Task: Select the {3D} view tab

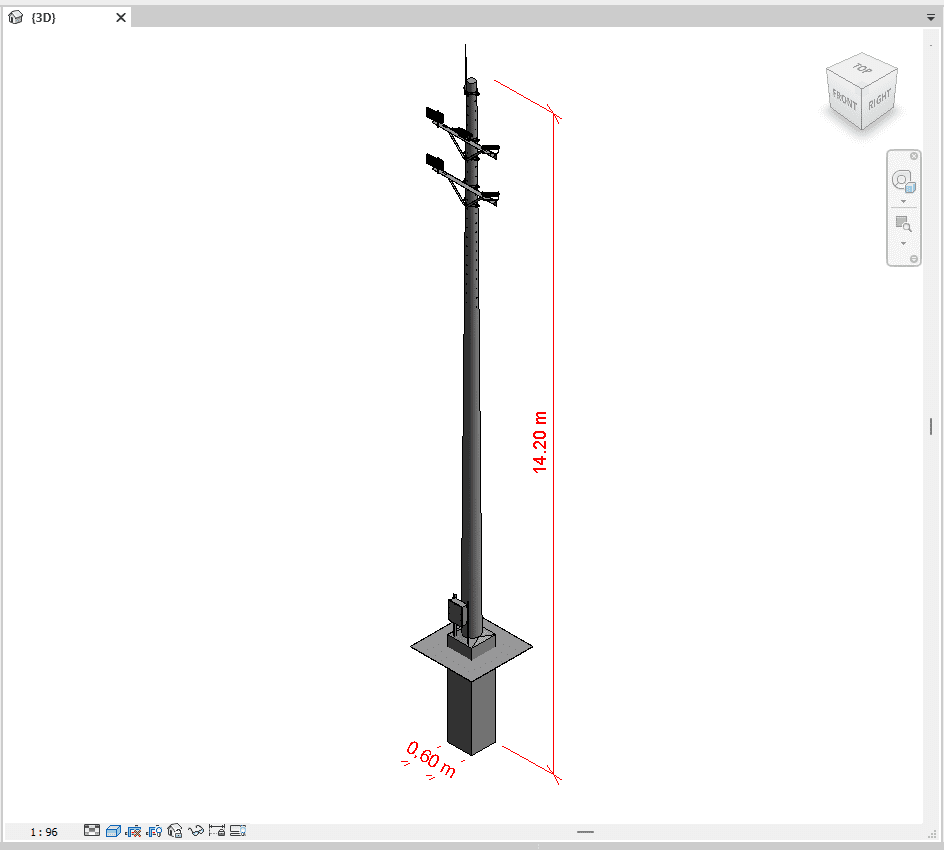Action: coord(44,17)
